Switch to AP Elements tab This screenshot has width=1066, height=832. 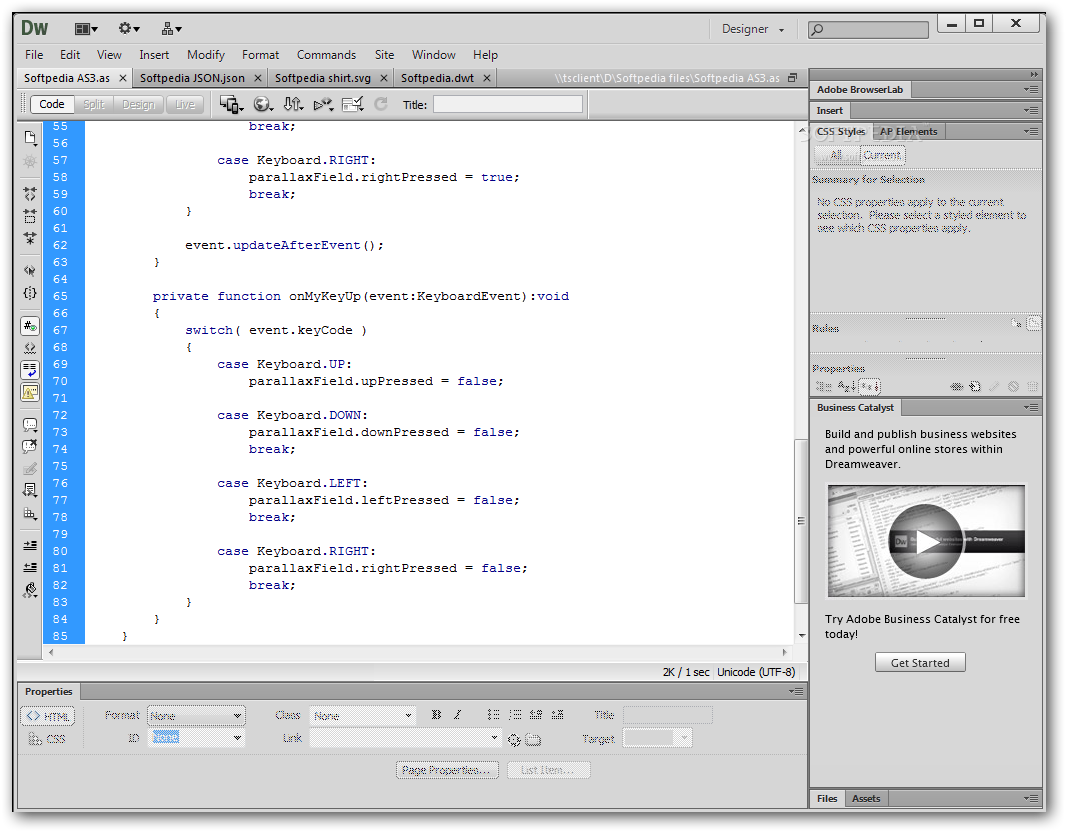click(908, 132)
